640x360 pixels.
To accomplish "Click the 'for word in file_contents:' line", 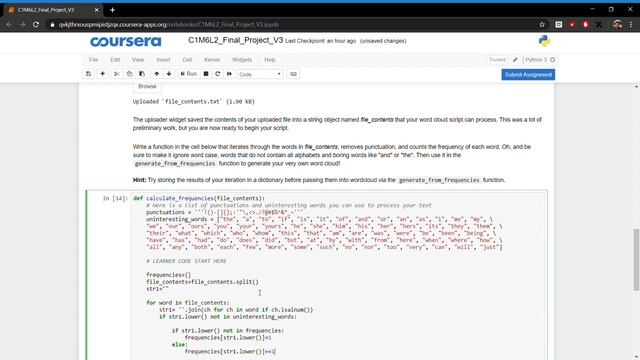I will pos(188,303).
